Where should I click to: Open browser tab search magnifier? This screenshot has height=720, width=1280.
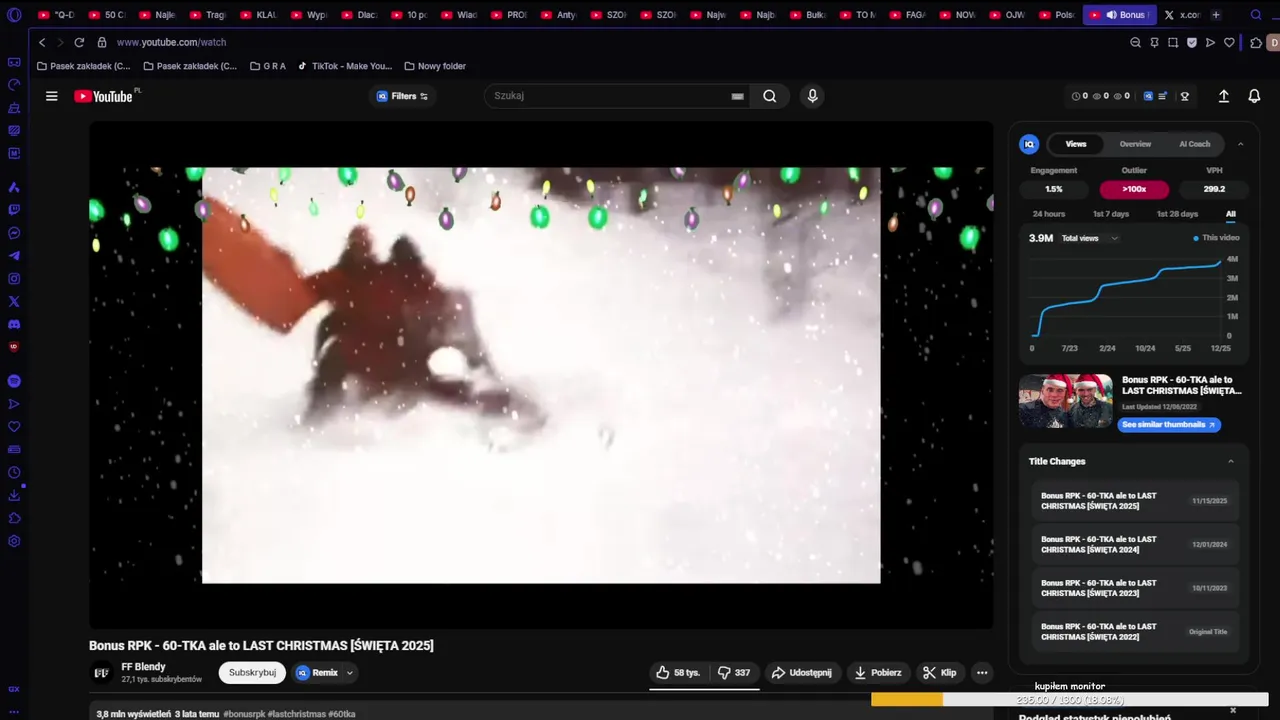pyautogui.click(x=1256, y=15)
